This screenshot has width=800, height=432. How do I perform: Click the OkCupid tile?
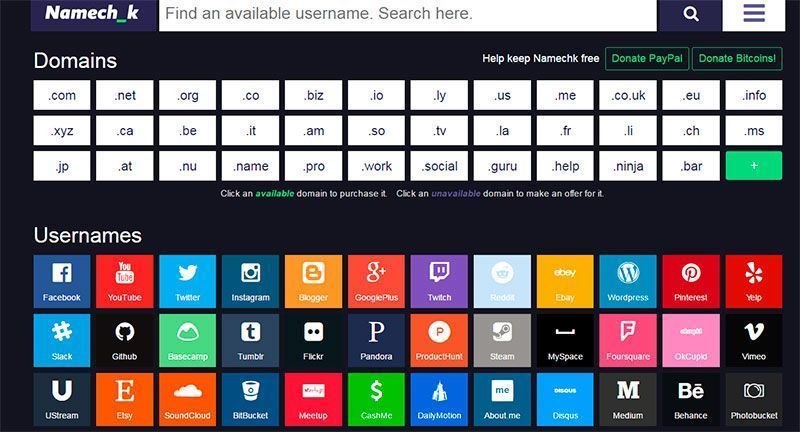point(691,341)
